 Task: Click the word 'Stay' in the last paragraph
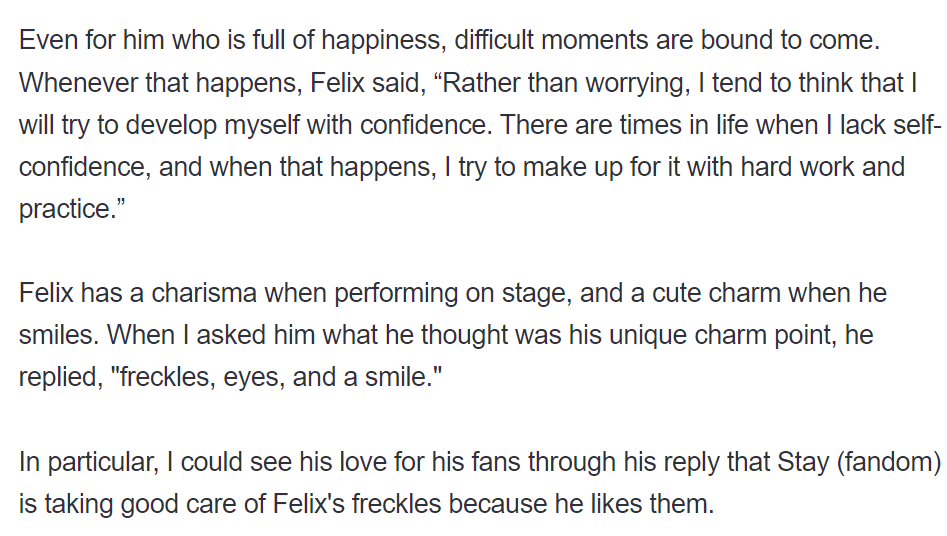coord(803,463)
